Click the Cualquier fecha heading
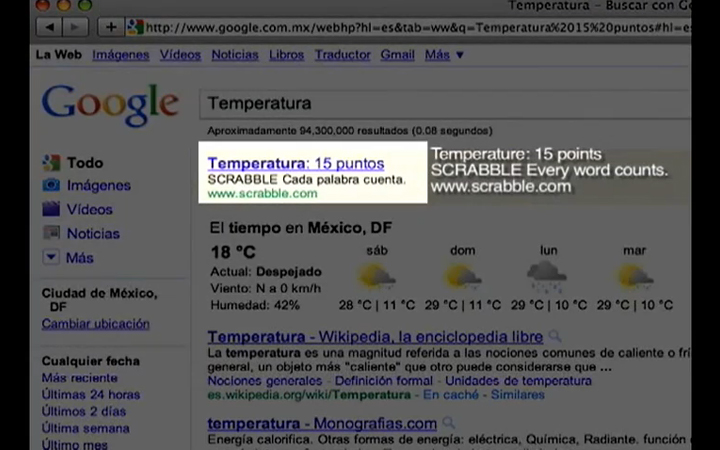This screenshot has width=720, height=450. click(90, 361)
